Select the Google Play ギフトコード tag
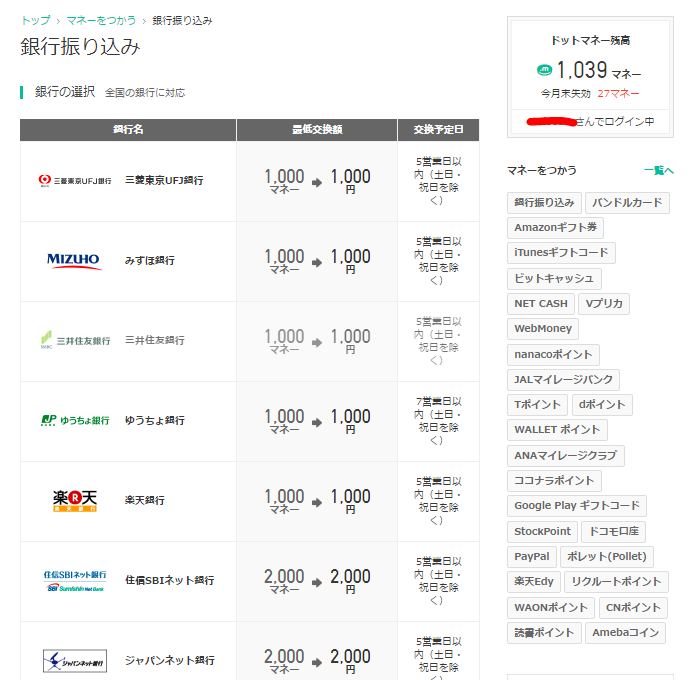Screen dimensions: 689x680 coord(576,506)
